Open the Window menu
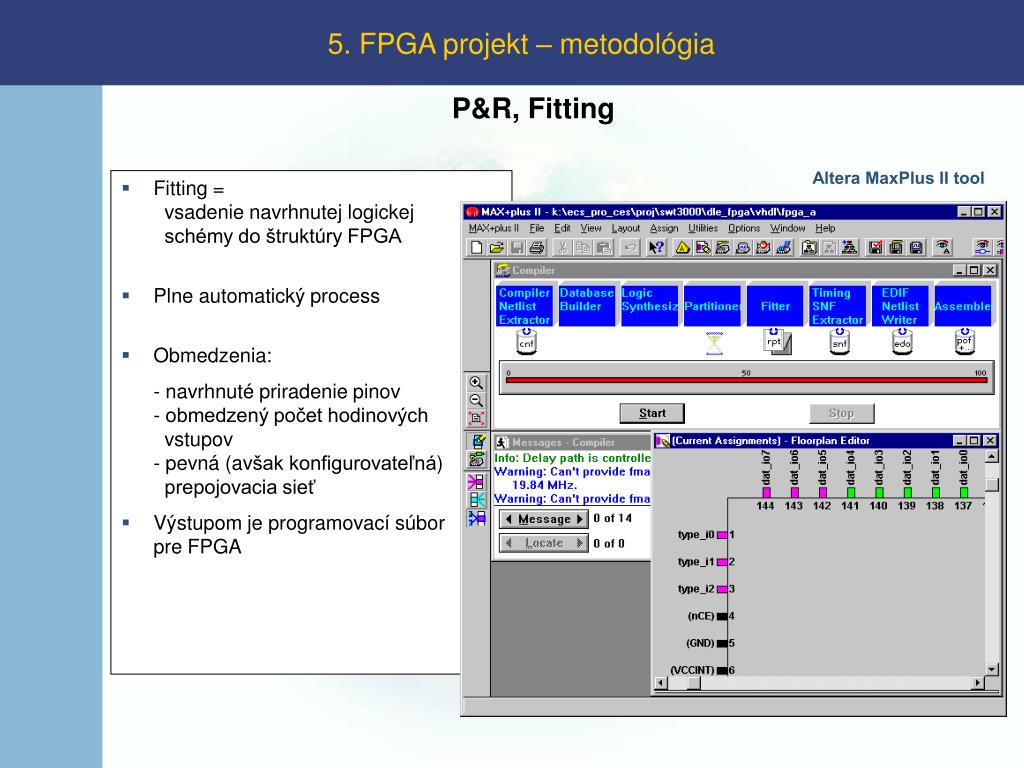1024x768 pixels. (788, 228)
